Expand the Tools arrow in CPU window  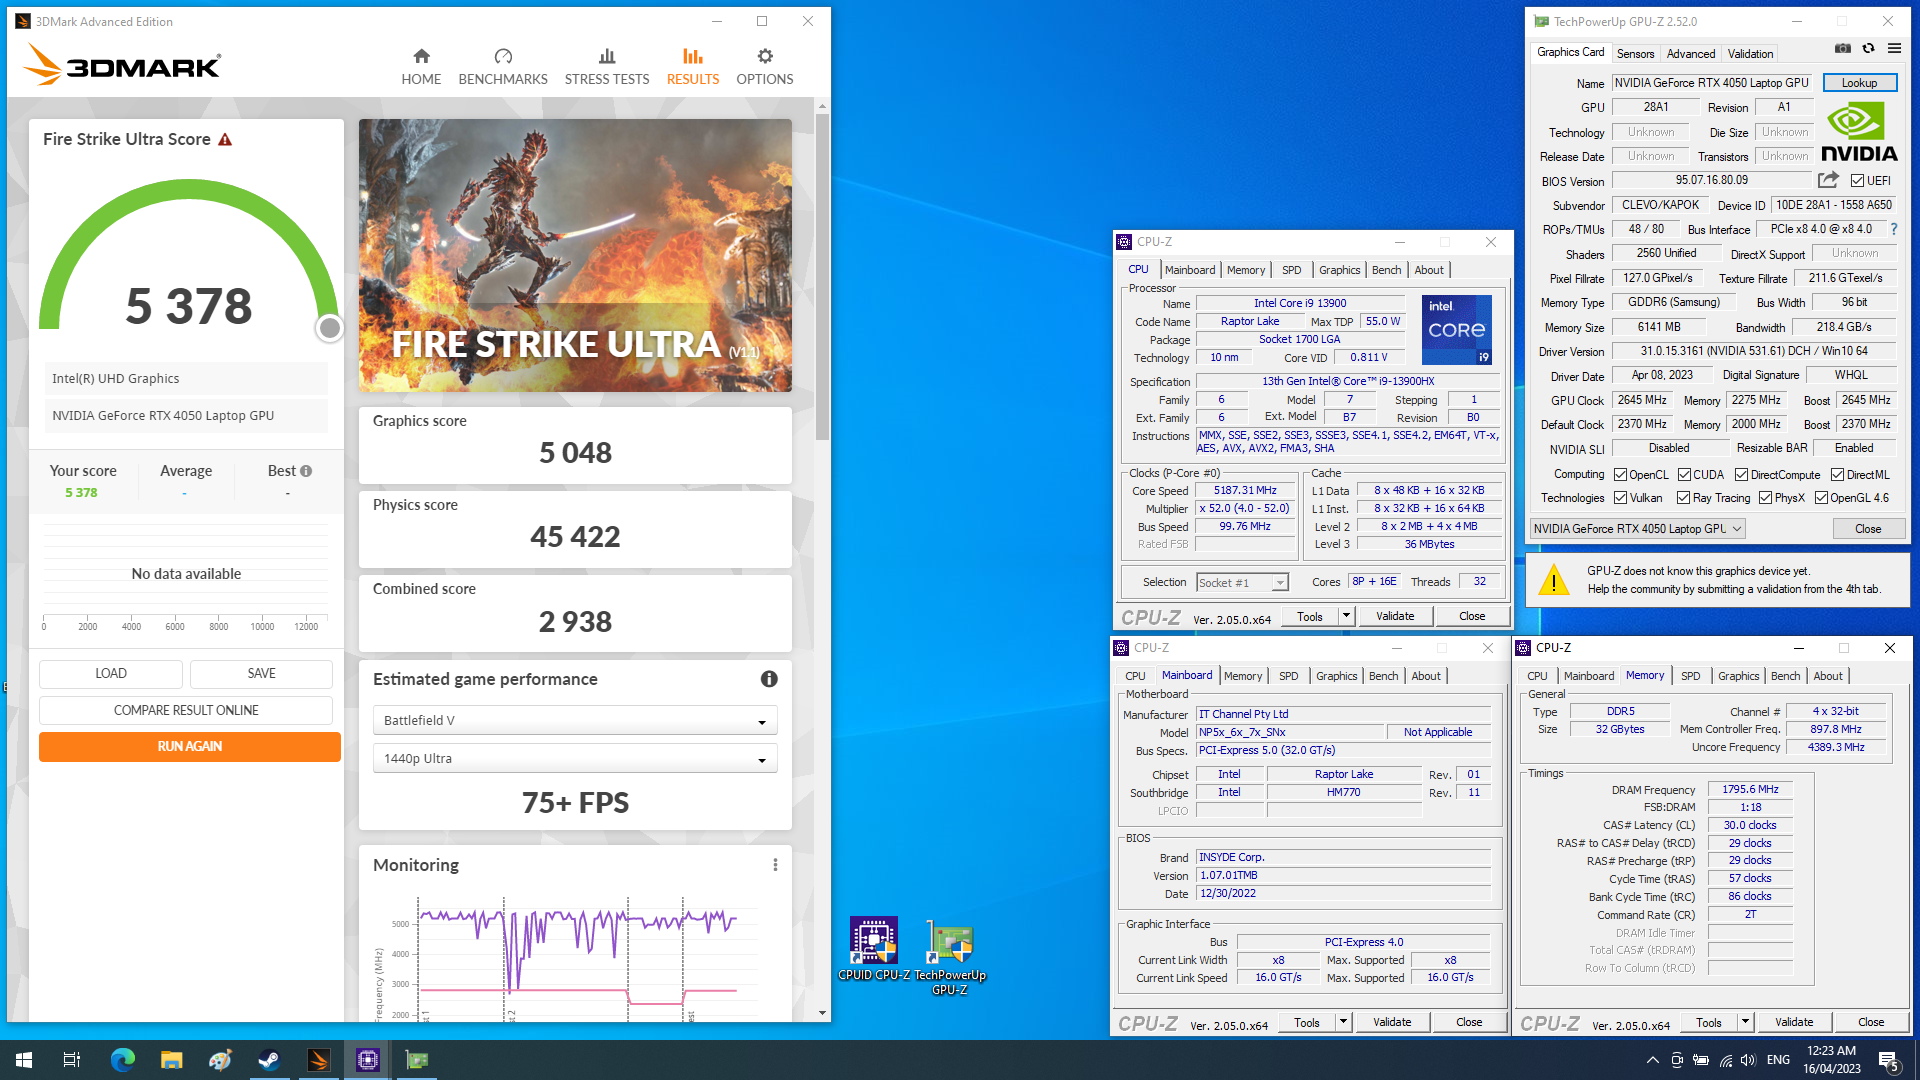click(1346, 616)
